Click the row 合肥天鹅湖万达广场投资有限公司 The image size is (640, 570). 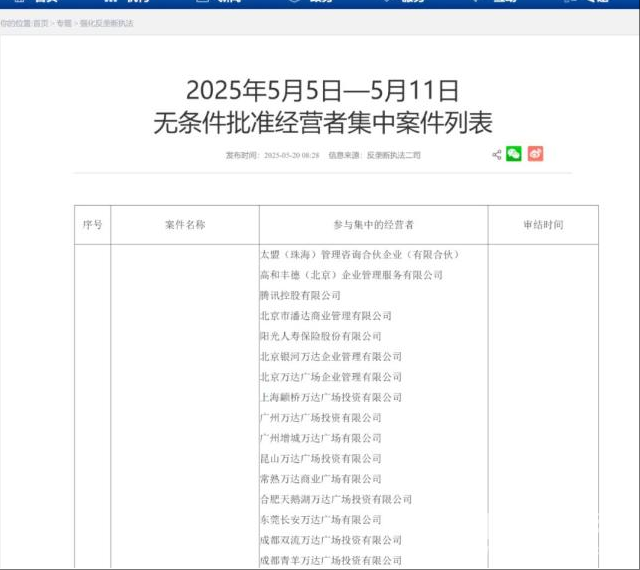pos(336,500)
